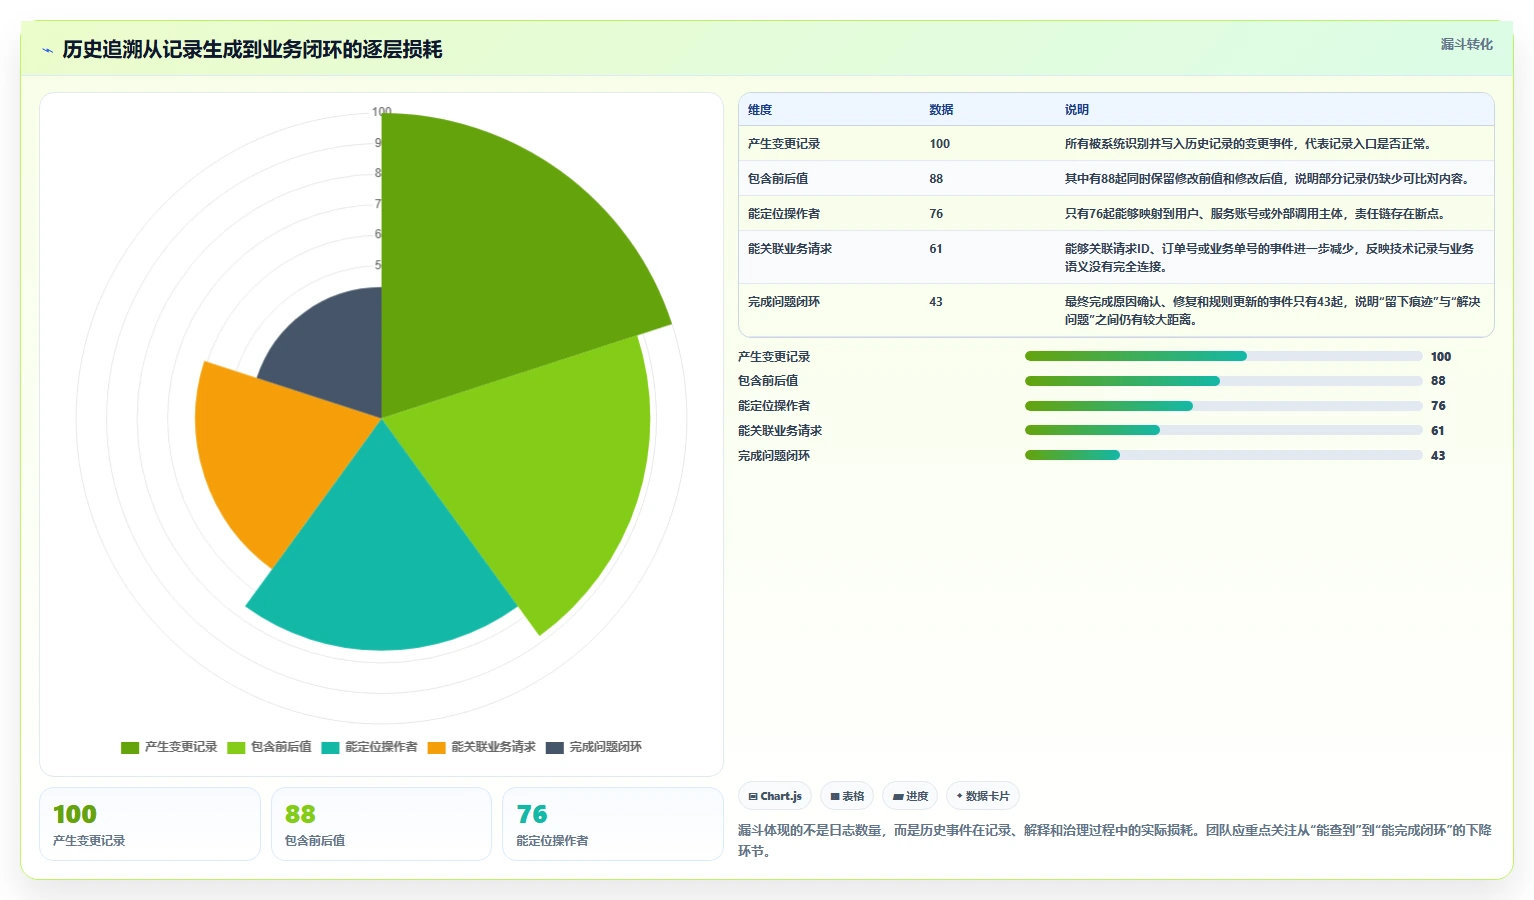Open the 100 产生变更记录 stat card
Image resolution: width=1534 pixels, height=900 pixels.
point(150,824)
